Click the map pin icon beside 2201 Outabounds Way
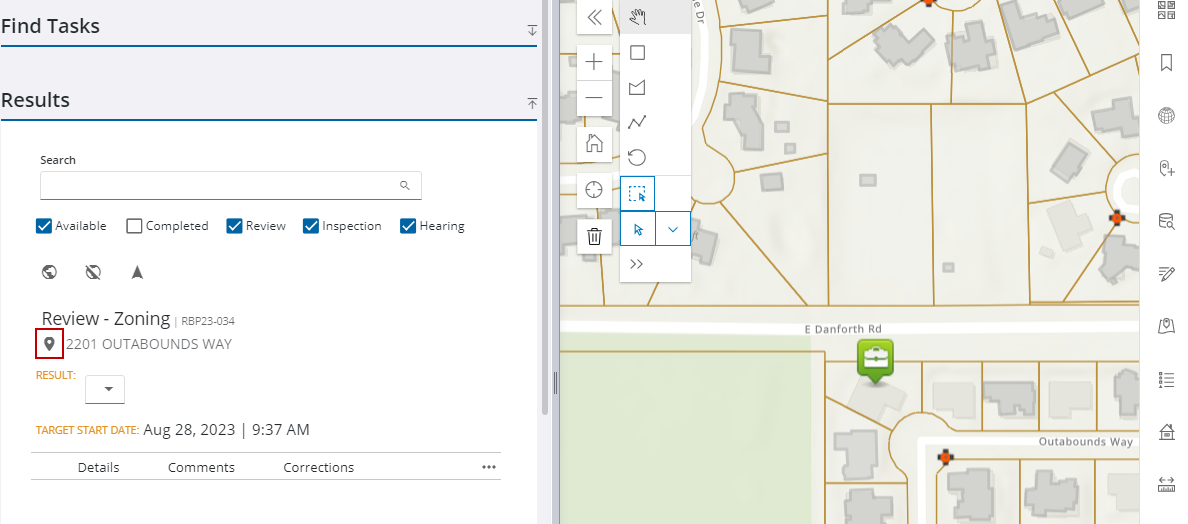 tap(49, 344)
